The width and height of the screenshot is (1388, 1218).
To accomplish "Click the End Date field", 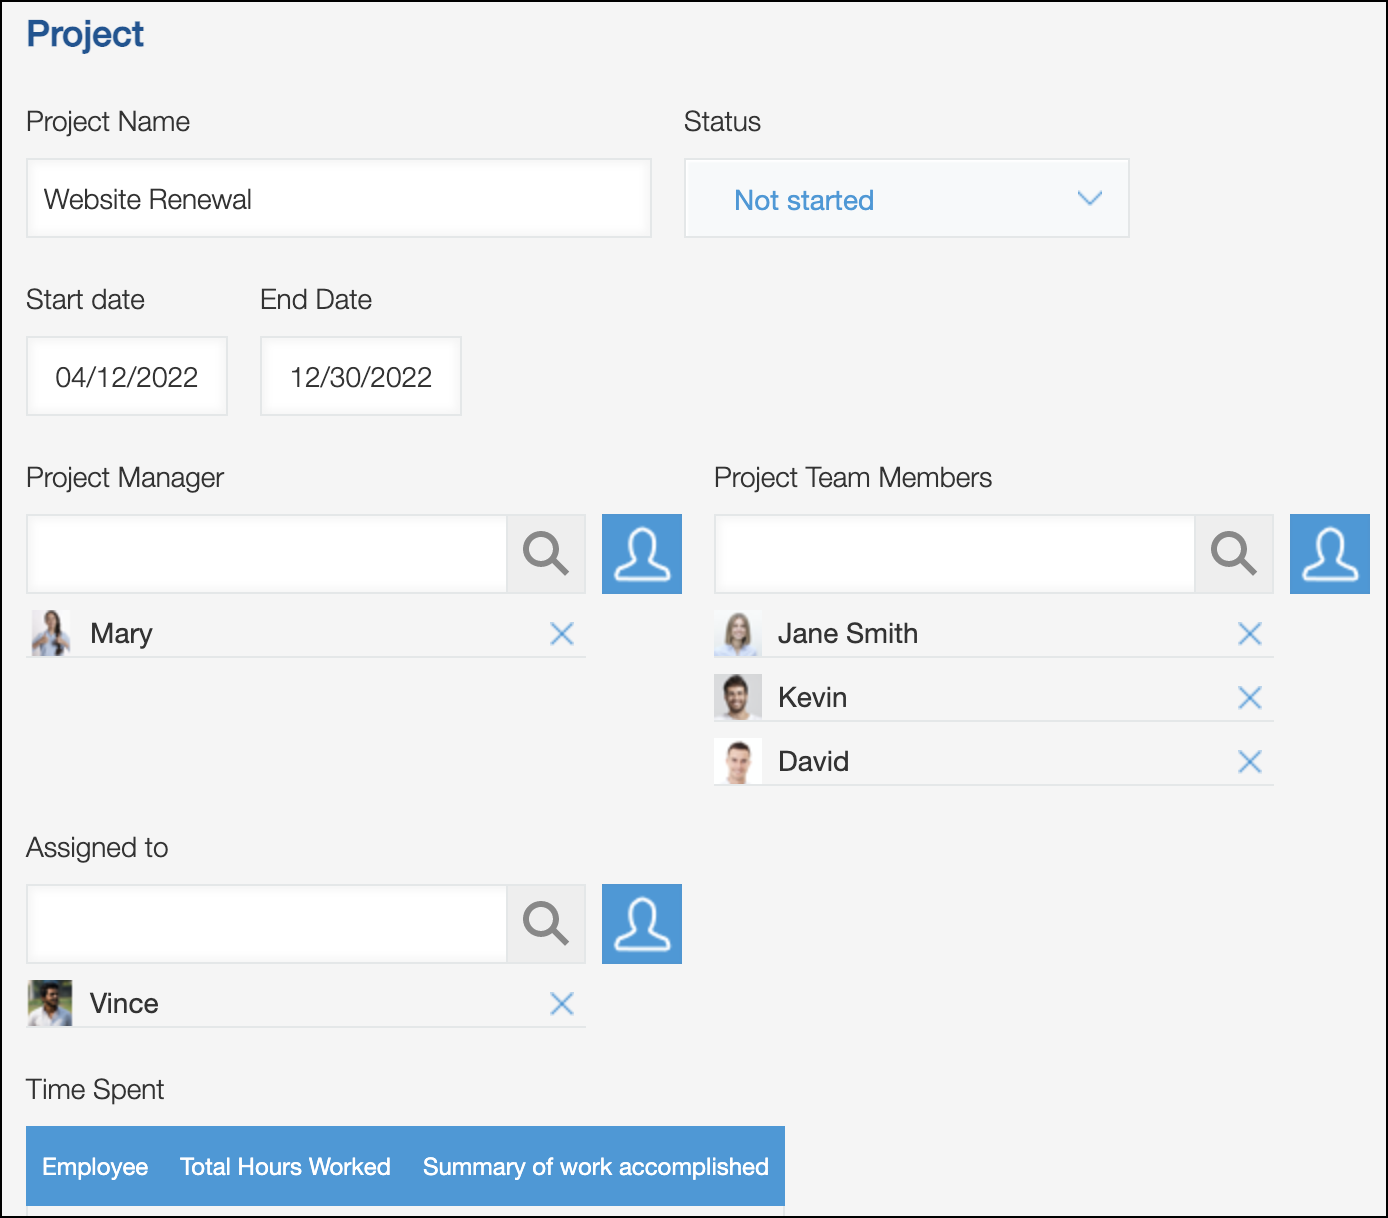I will [361, 377].
